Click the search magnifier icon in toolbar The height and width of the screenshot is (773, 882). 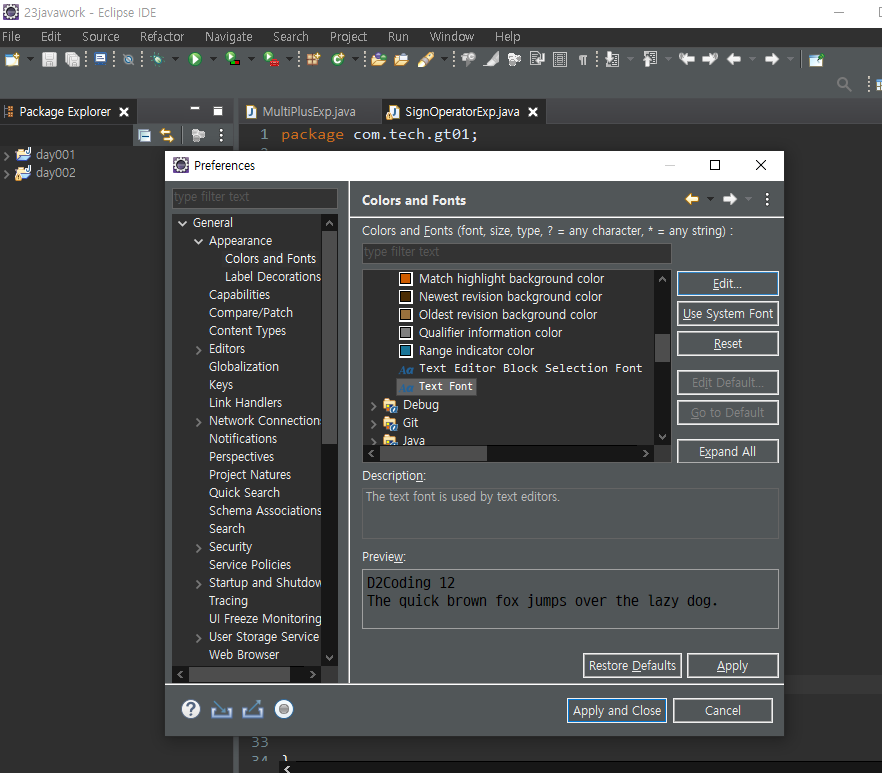(844, 84)
